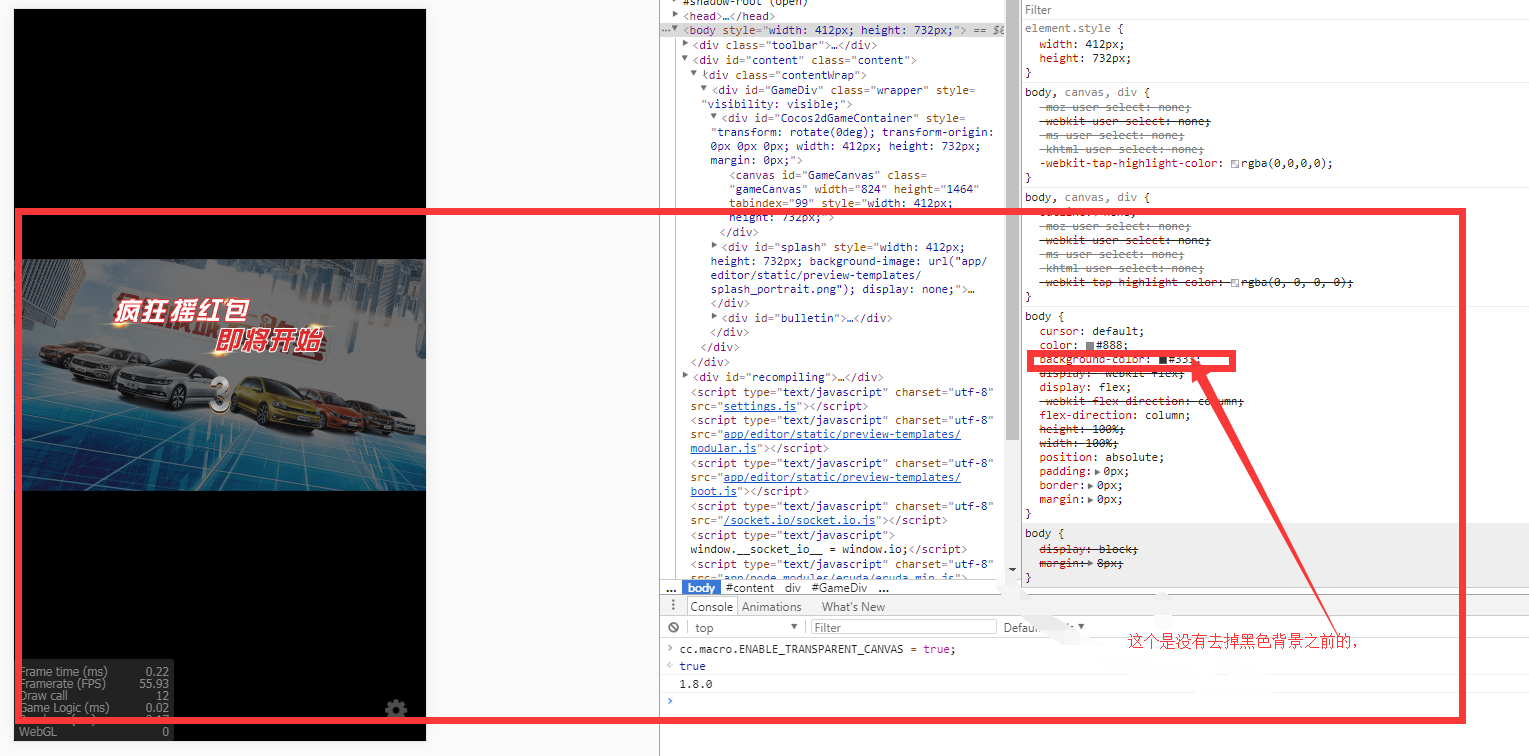The height and width of the screenshot is (756, 1529).
Task: Open color picker for color #888
Action: click(x=1091, y=345)
